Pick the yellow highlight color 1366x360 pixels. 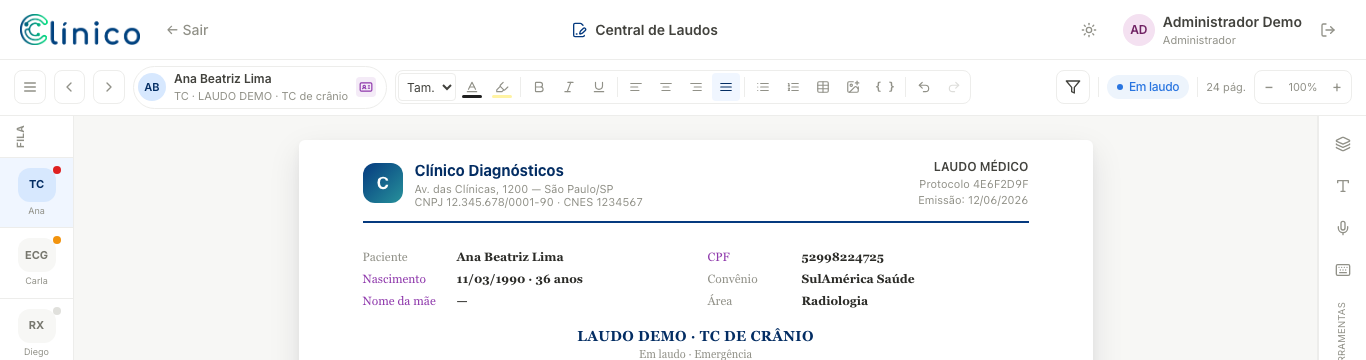[502, 87]
